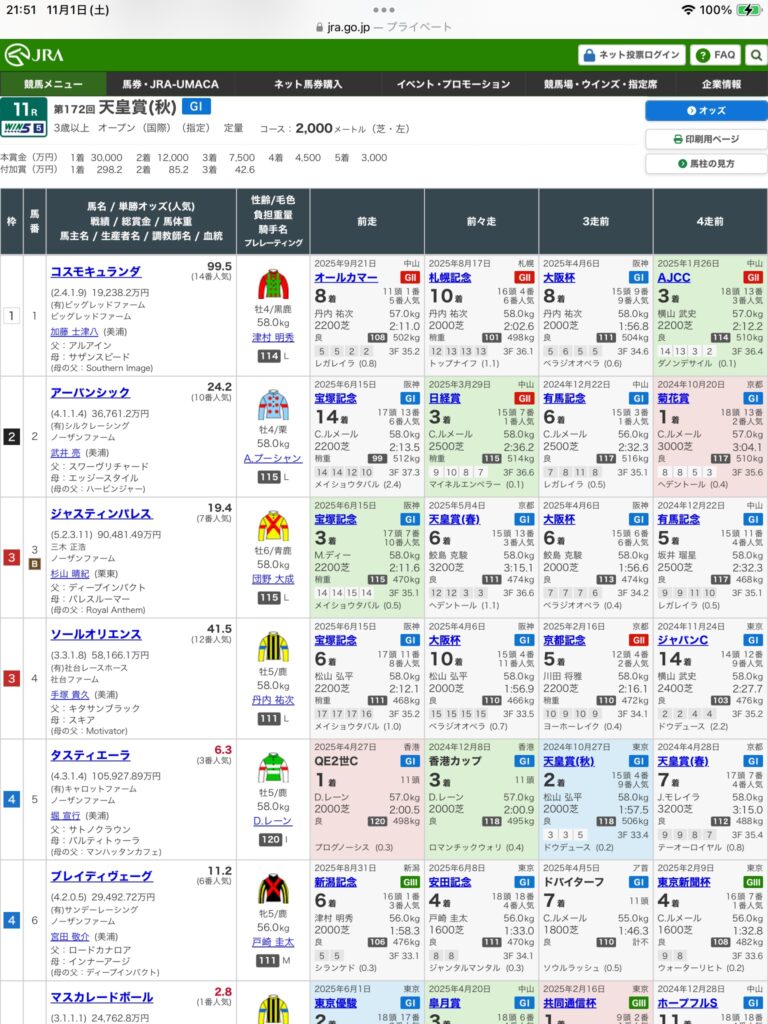Click jockey link D.レーン
Screen dimensions: 768x1024
[x=272, y=823]
